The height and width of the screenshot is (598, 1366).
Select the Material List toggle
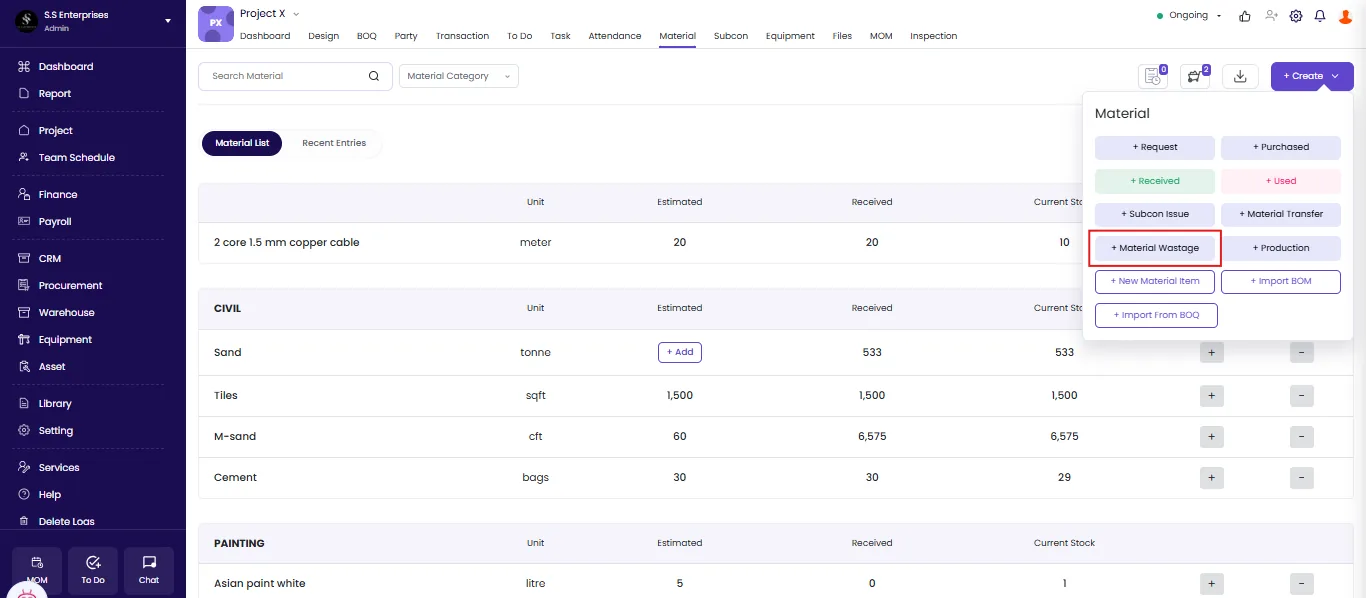[242, 143]
